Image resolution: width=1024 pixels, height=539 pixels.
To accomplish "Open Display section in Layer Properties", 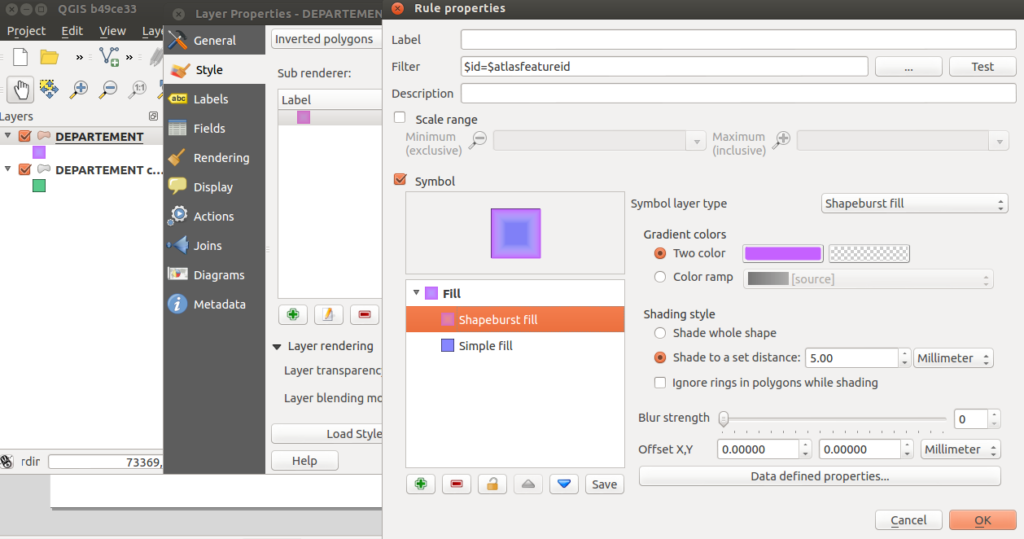I will (x=214, y=188).
